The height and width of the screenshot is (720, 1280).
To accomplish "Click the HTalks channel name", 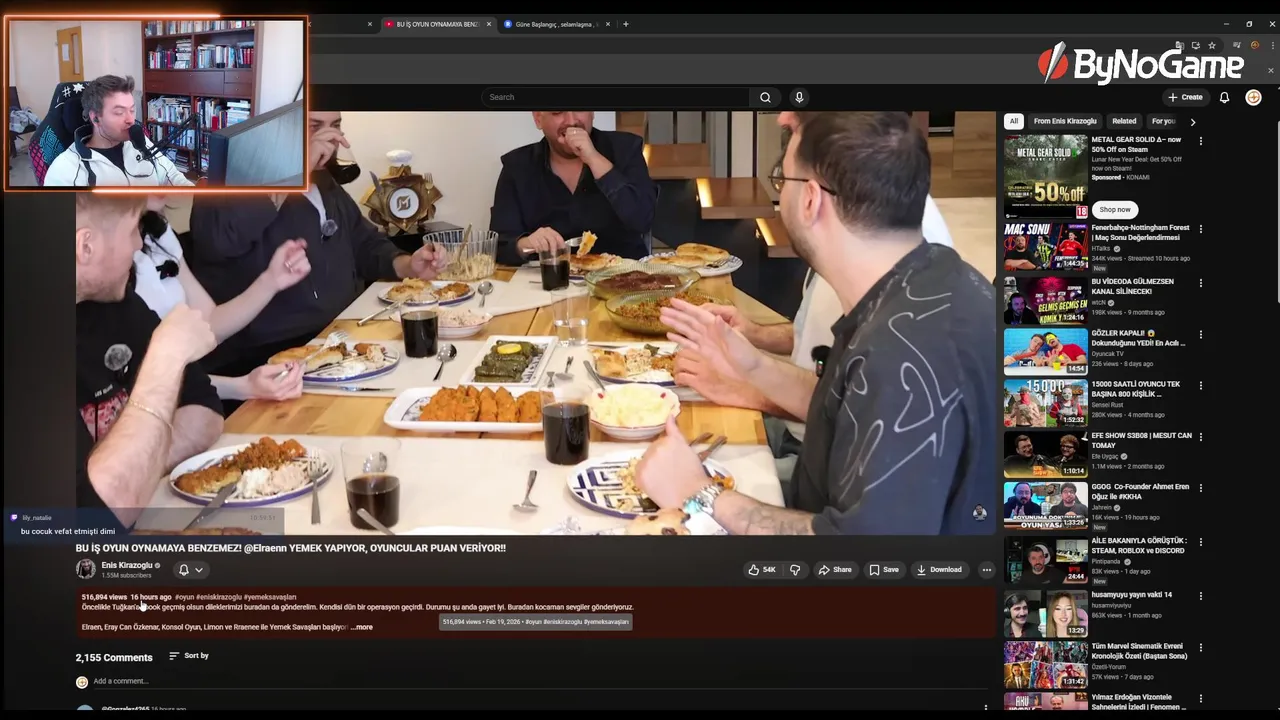I will click(x=1101, y=249).
